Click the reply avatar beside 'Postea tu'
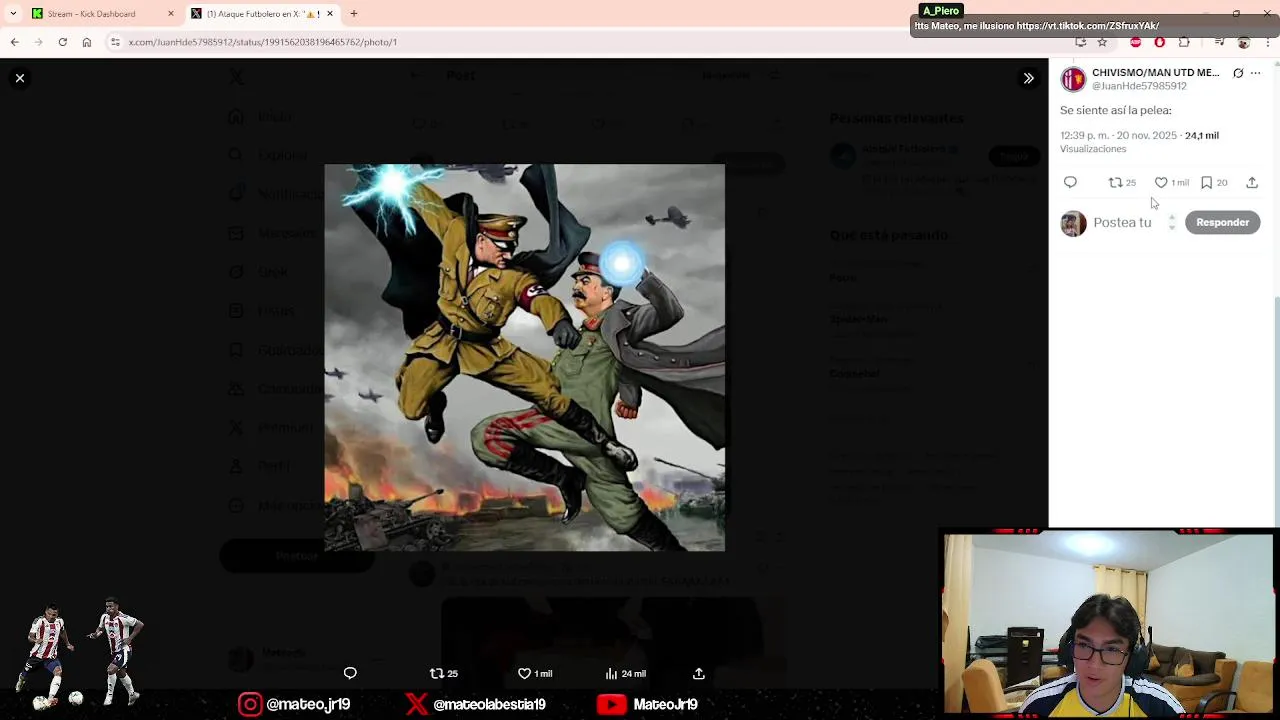 pyautogui.click(x=1073, y=223)
